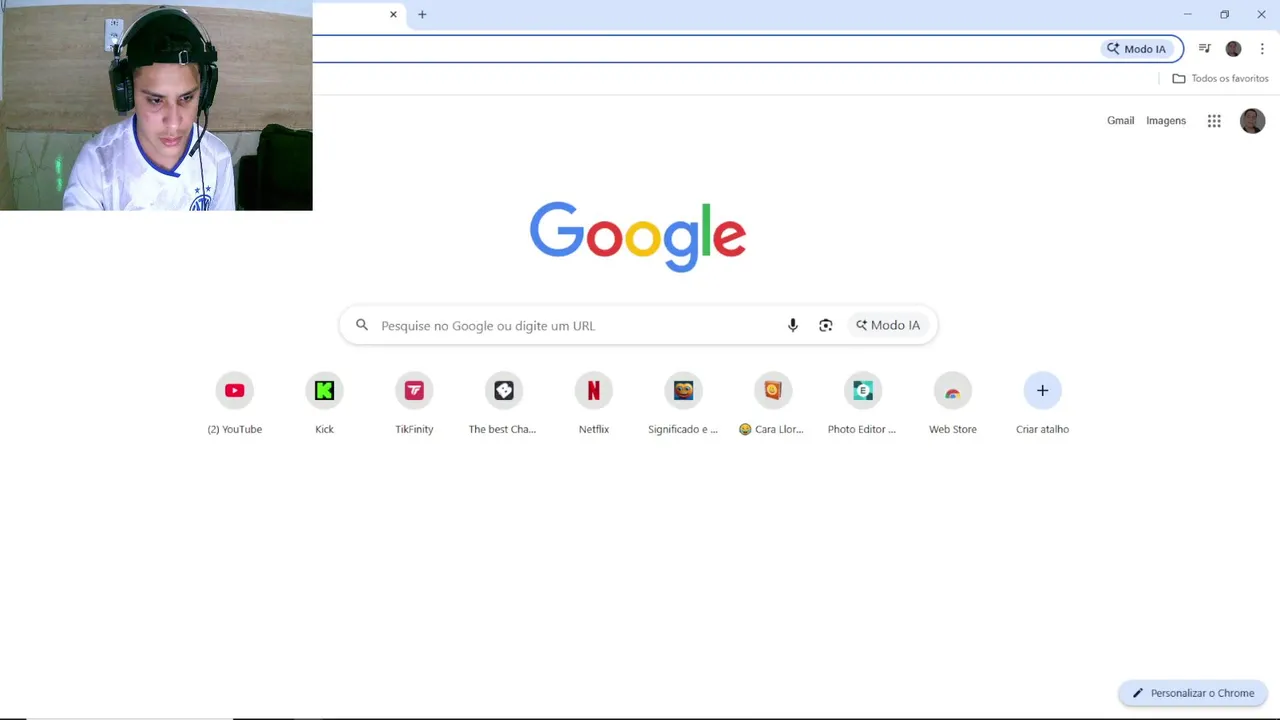Screen dimensions: 1280x720
Task: Focus the Google search input field
Action: pos(638,325)
